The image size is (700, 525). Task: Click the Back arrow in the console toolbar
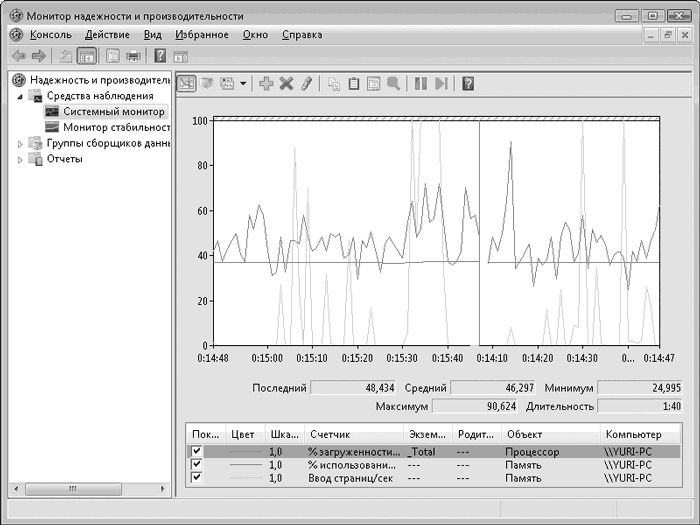point(18,56)
